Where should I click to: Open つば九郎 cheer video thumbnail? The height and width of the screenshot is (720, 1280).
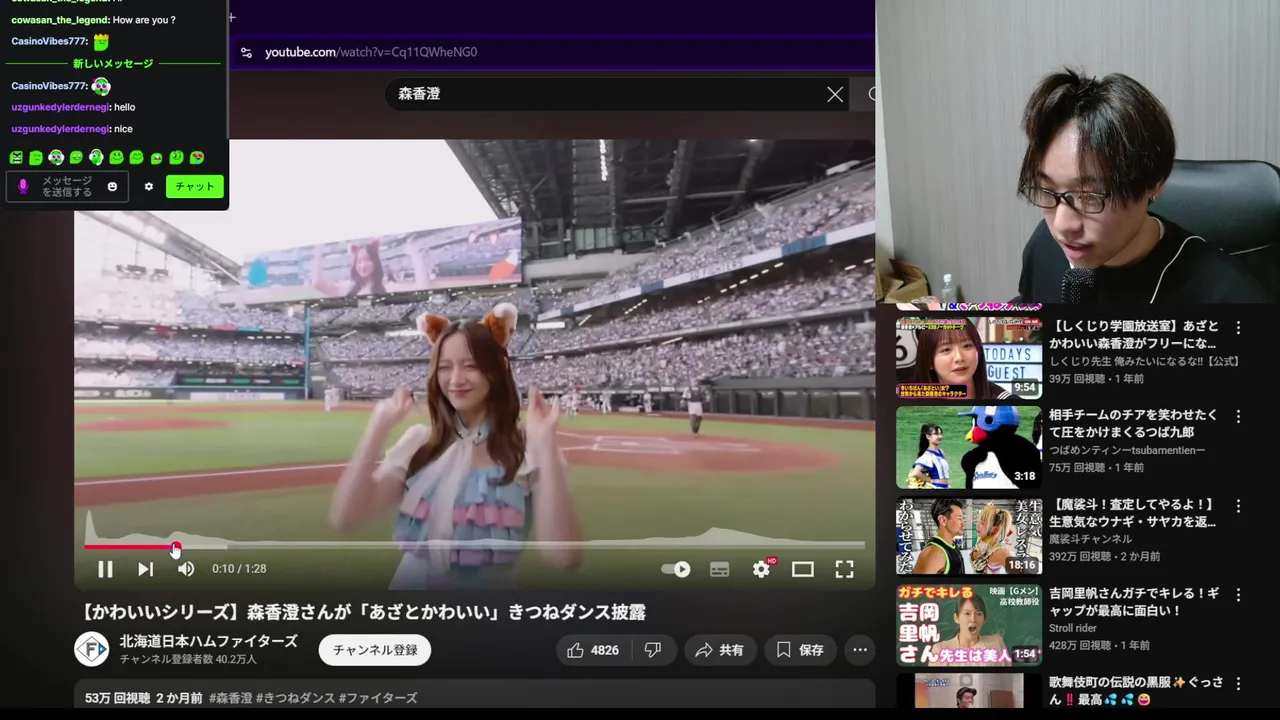tap(968, 447)
